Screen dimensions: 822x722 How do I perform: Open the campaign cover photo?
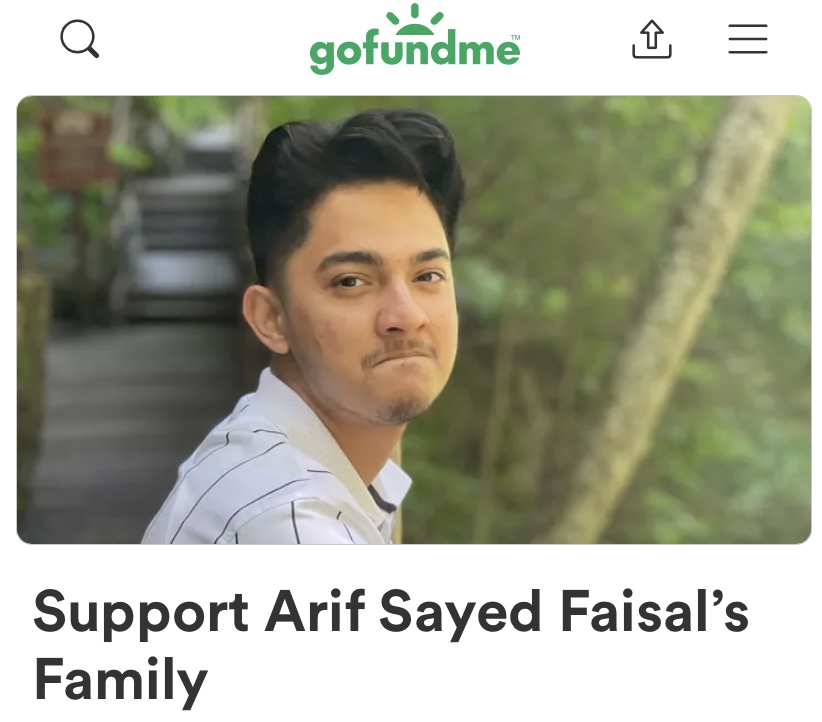(x=414, y=319)
